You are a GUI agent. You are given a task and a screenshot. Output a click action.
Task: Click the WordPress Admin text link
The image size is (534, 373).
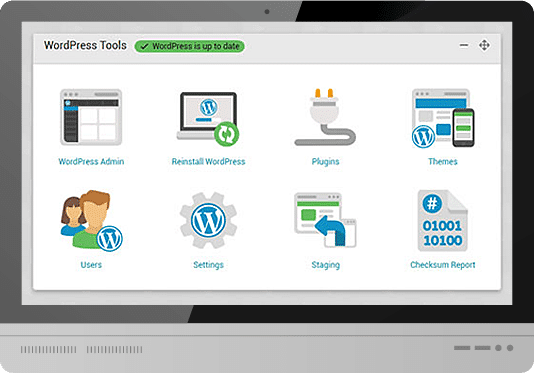coord(91,161)
